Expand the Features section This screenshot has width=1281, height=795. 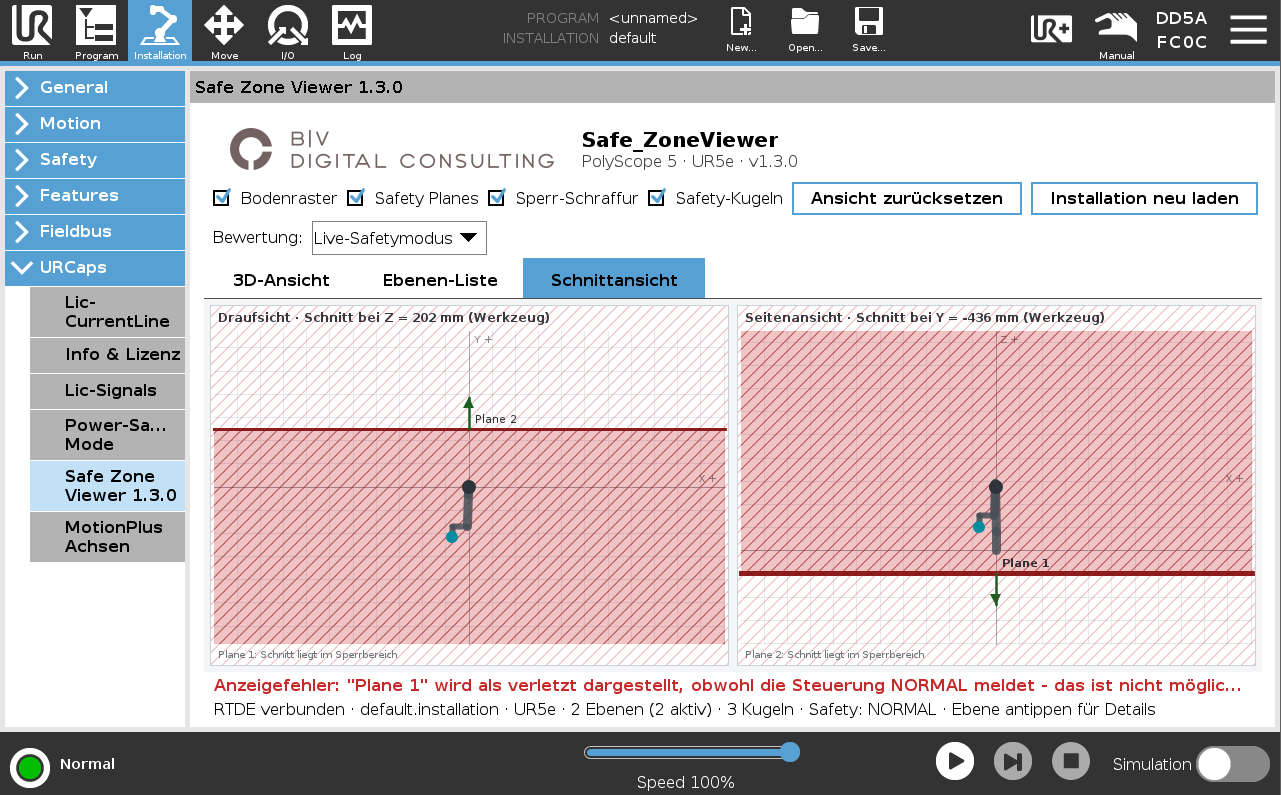click(95, 196)
